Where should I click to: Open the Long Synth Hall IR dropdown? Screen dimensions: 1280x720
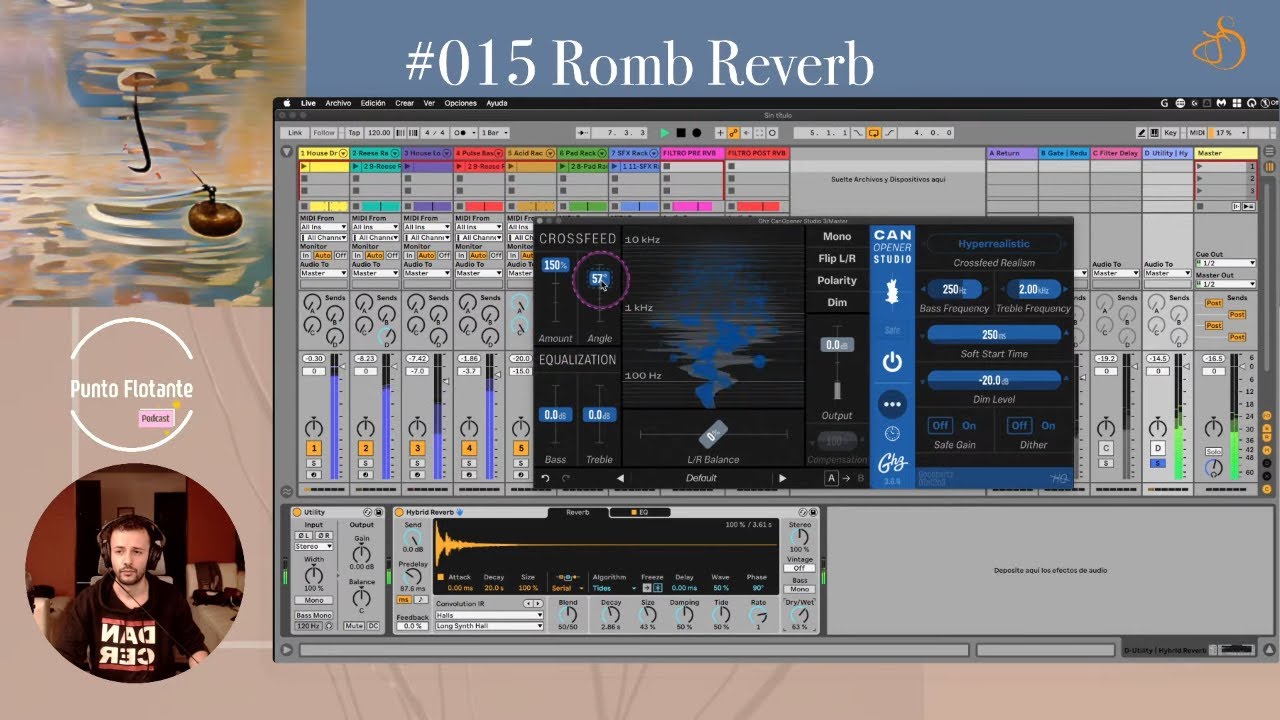[x=489, y=626]
